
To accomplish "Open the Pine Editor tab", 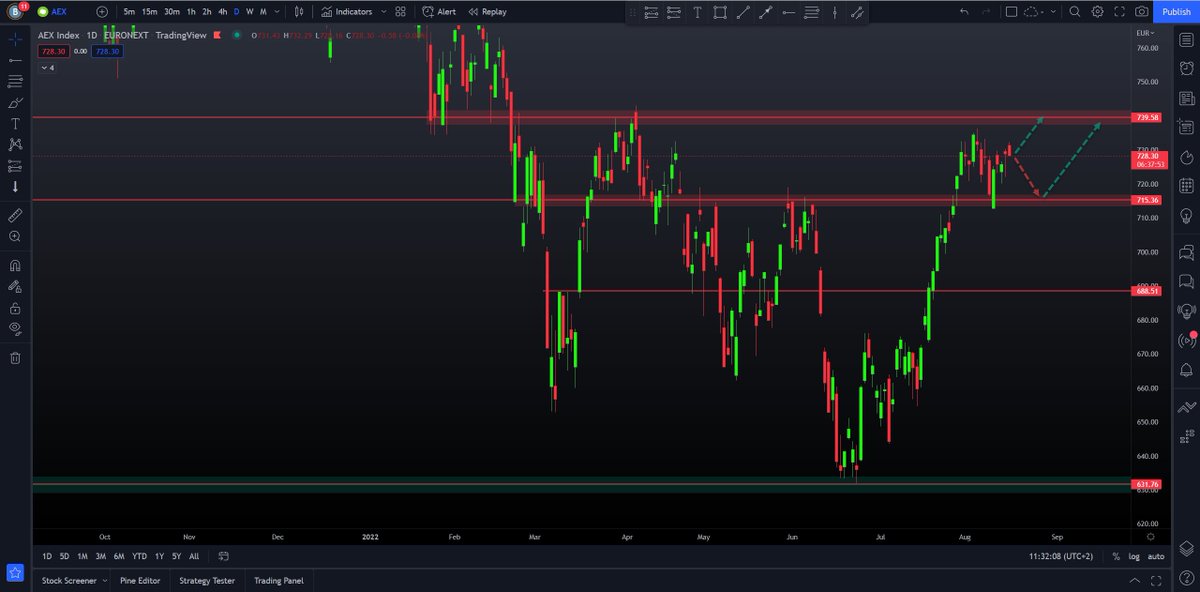I will [x=141, y=580].
